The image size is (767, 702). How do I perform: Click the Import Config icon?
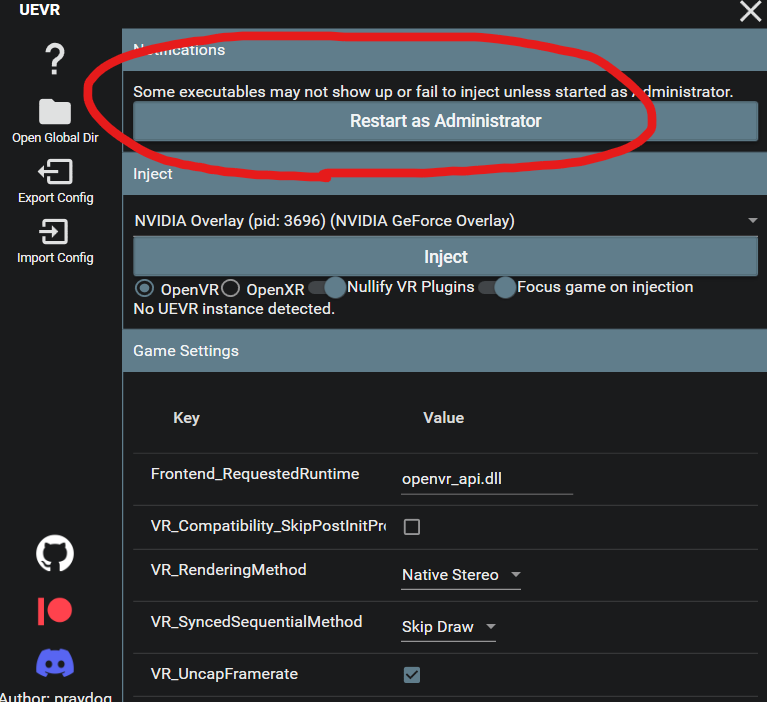coord(54,231)
